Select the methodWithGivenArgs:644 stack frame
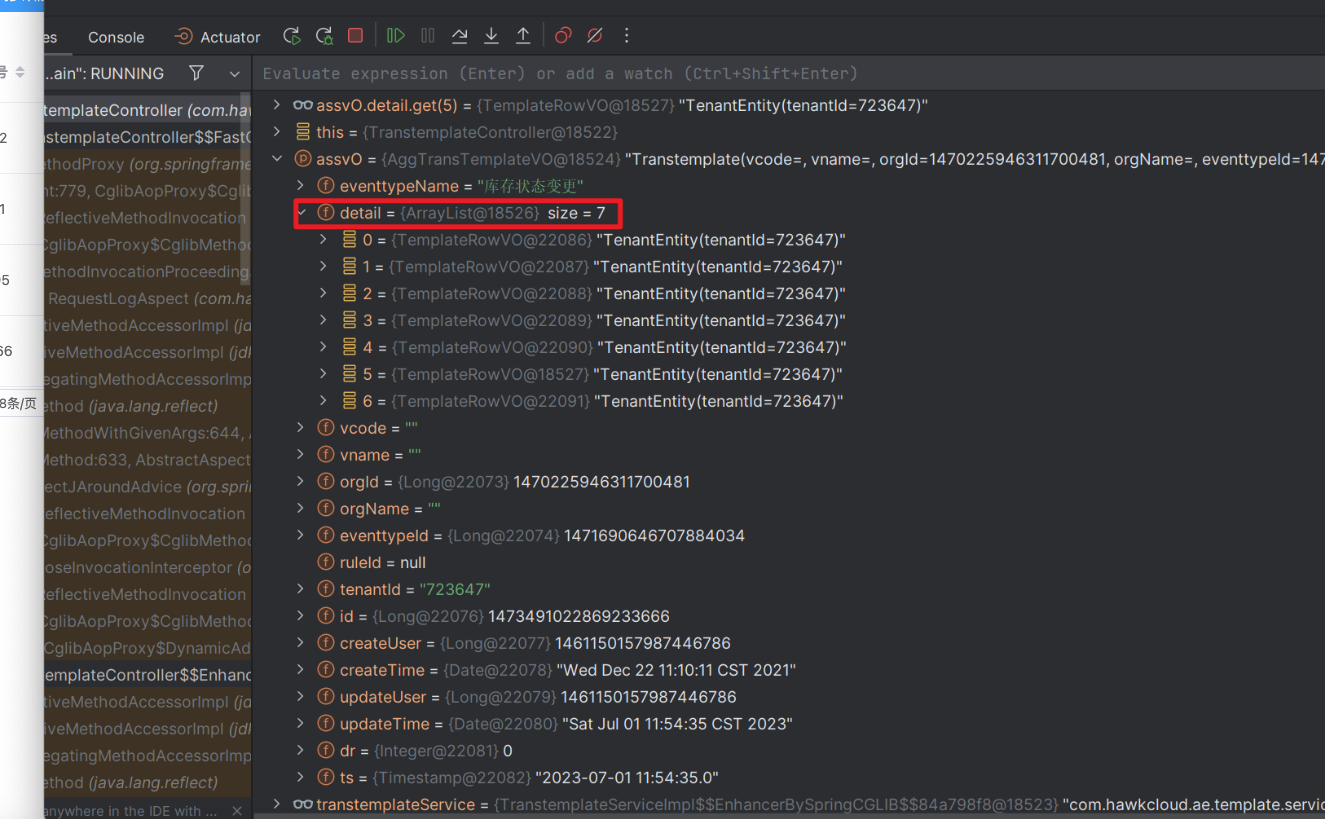The width and height of the screenshot is (1325, 819). point(148,433)
